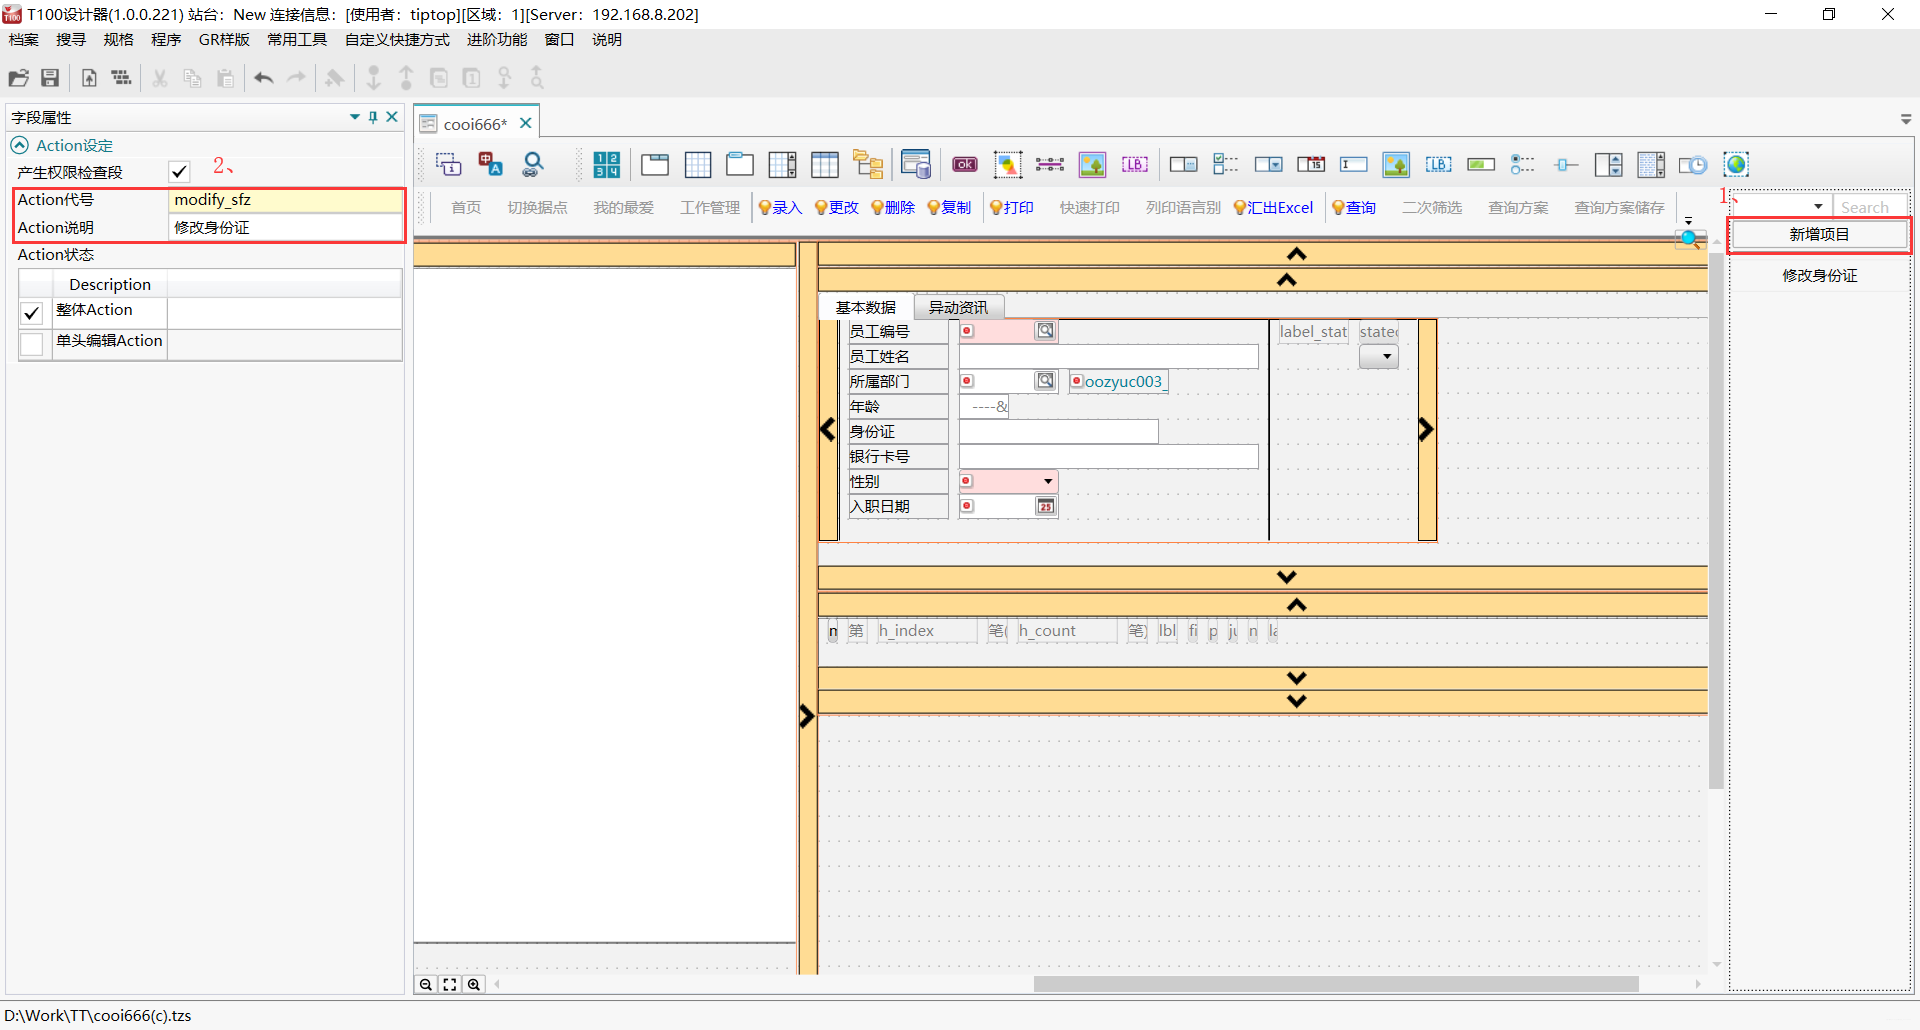1920x1030 pixels.
Task: Open the 档案 menu
Action: pos(24,40)
